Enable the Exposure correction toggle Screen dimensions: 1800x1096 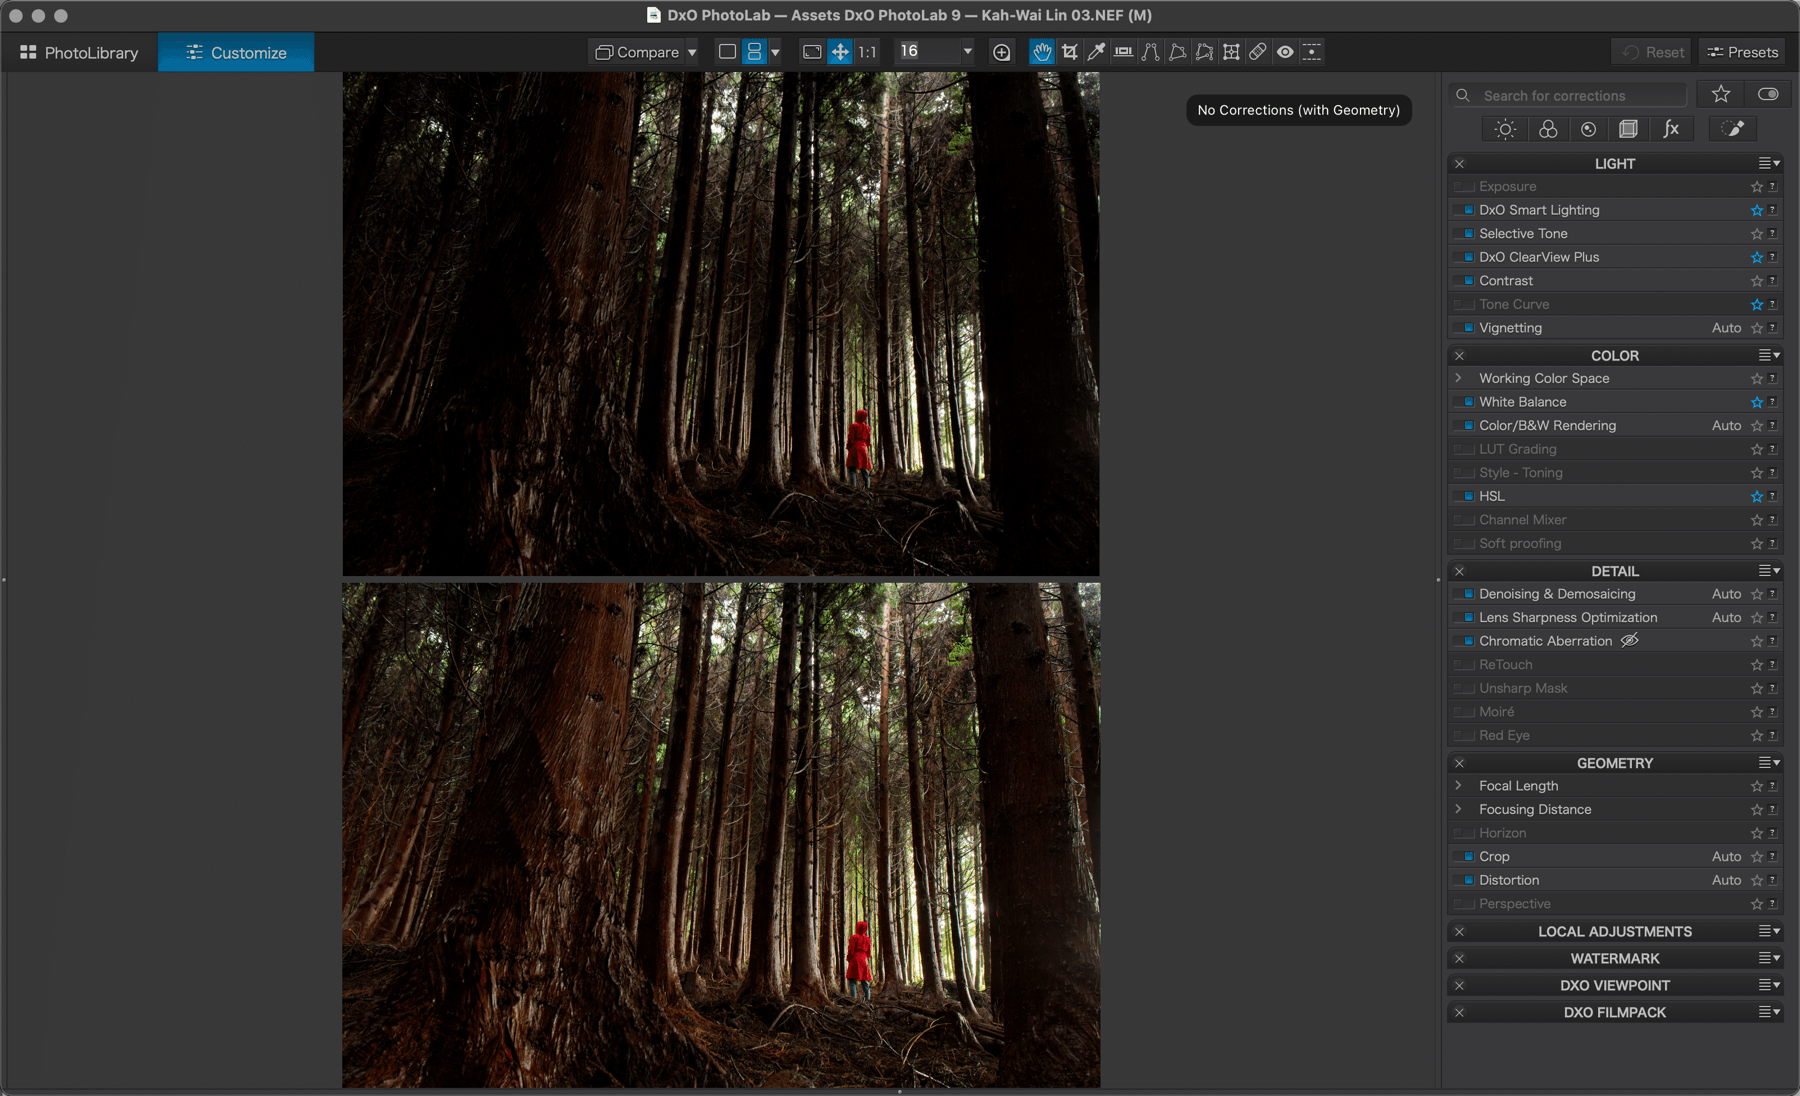click(x=1465, y=187)
